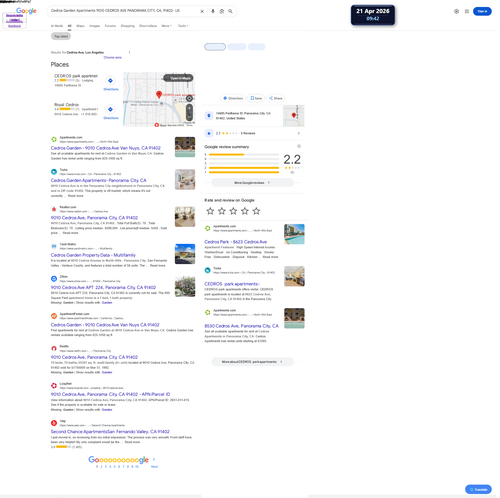Click the Yelp favicon in the results
This screenshot has height=498, width=500.
pos(54,423)
